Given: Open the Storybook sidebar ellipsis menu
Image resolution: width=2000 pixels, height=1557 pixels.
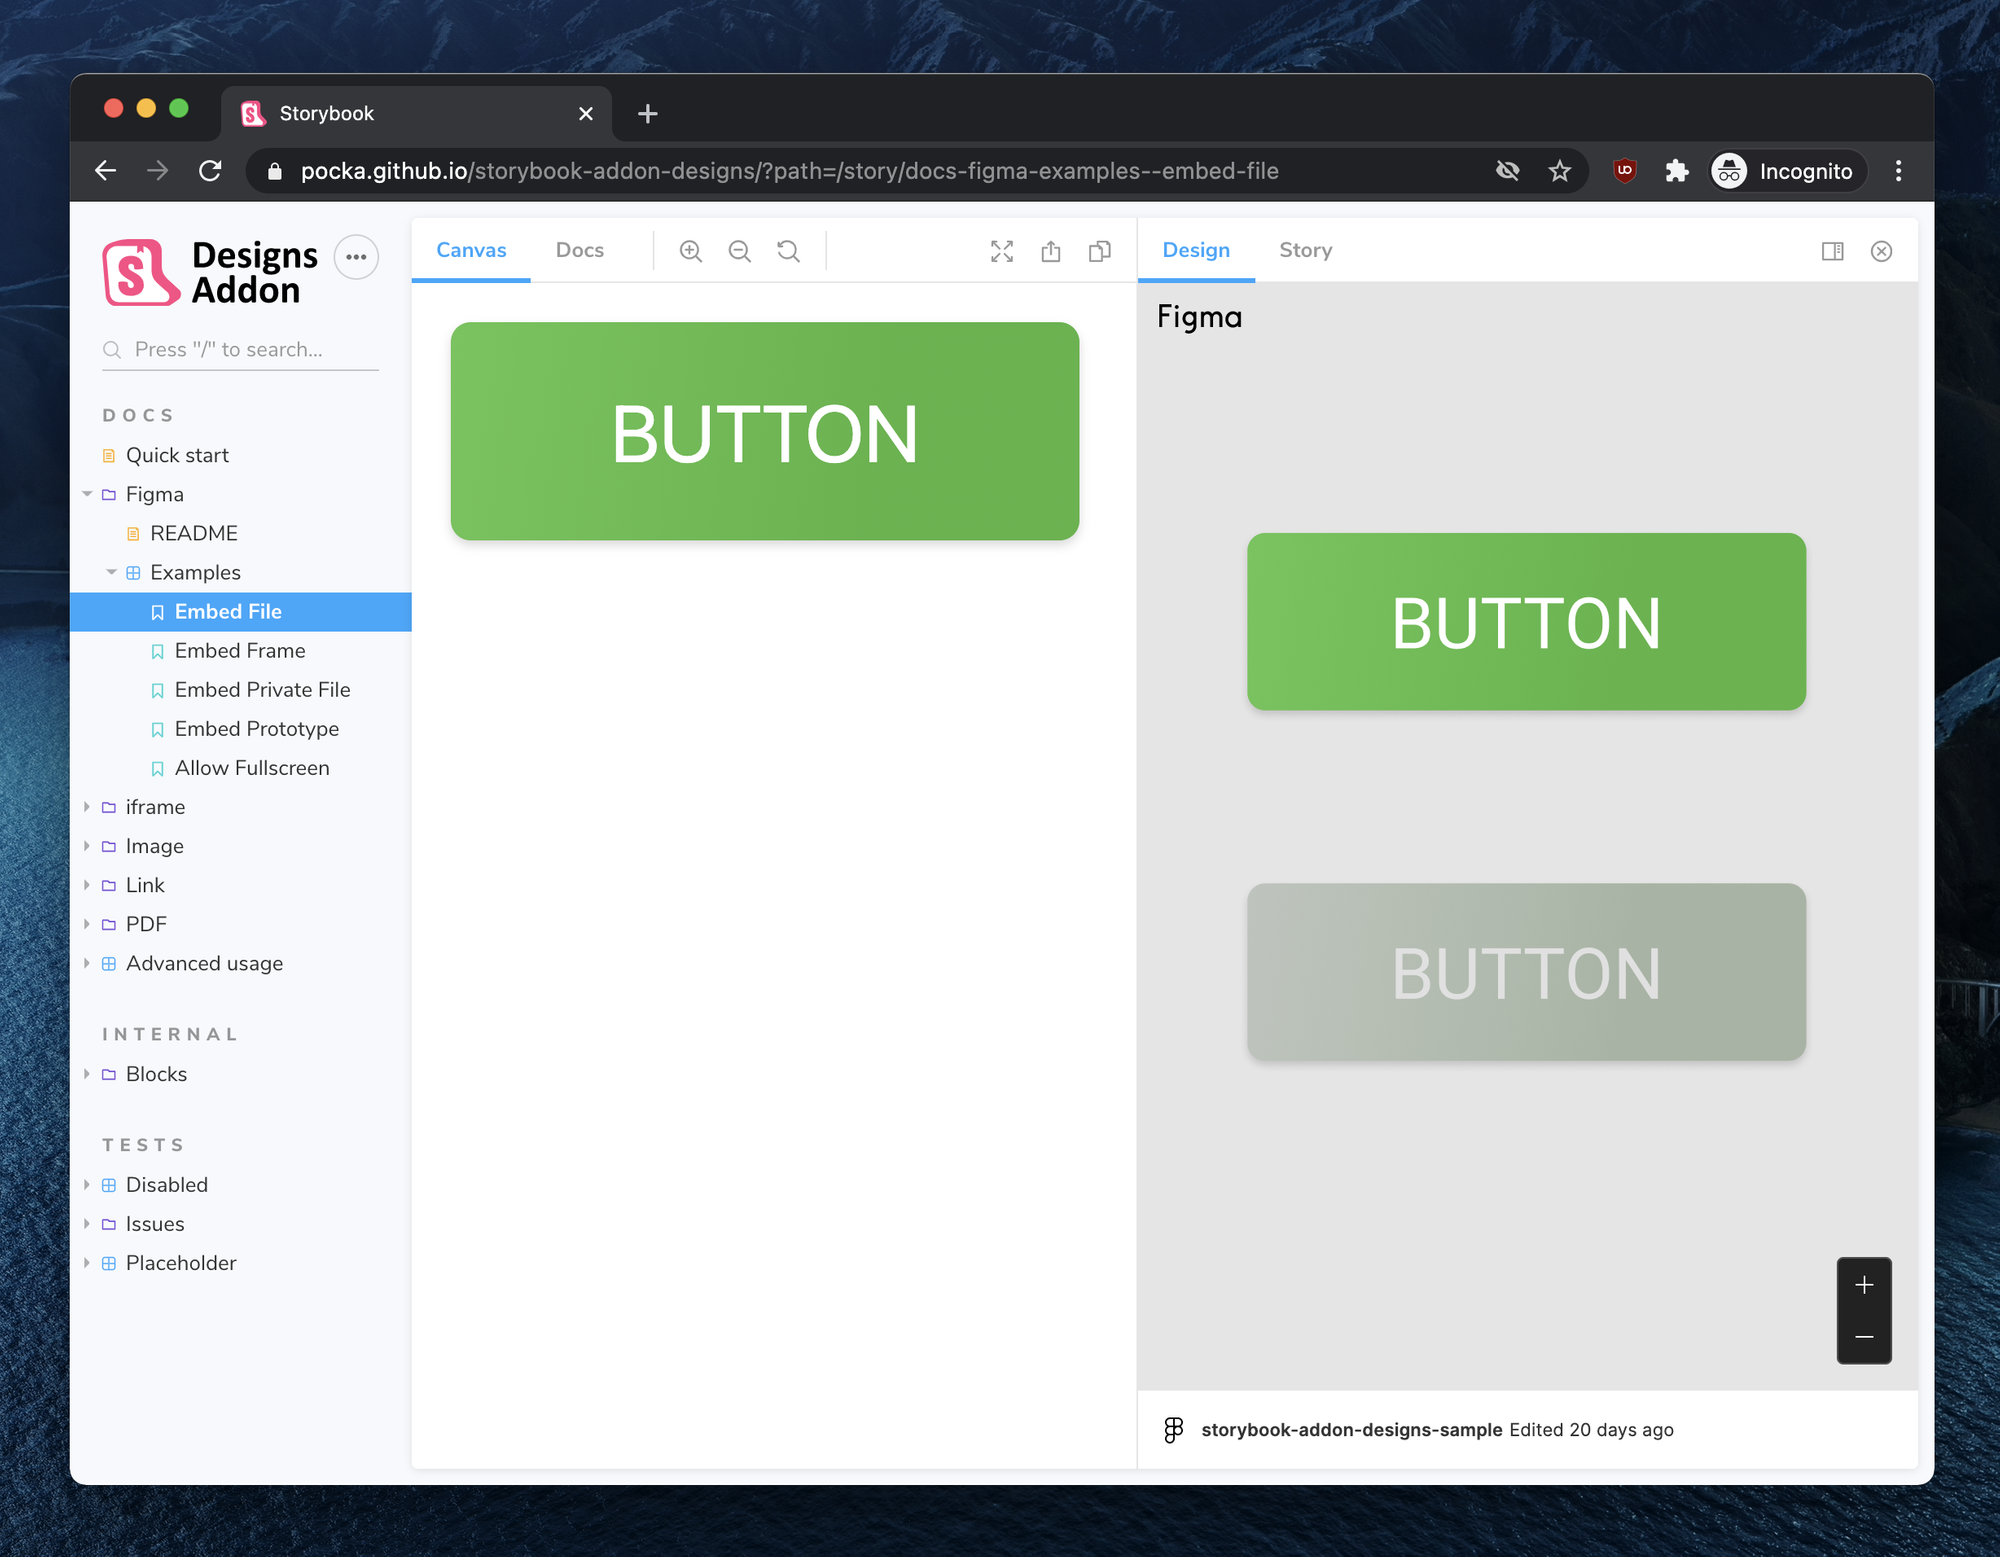Looking at the screenshot, I should tap(356, 257).
